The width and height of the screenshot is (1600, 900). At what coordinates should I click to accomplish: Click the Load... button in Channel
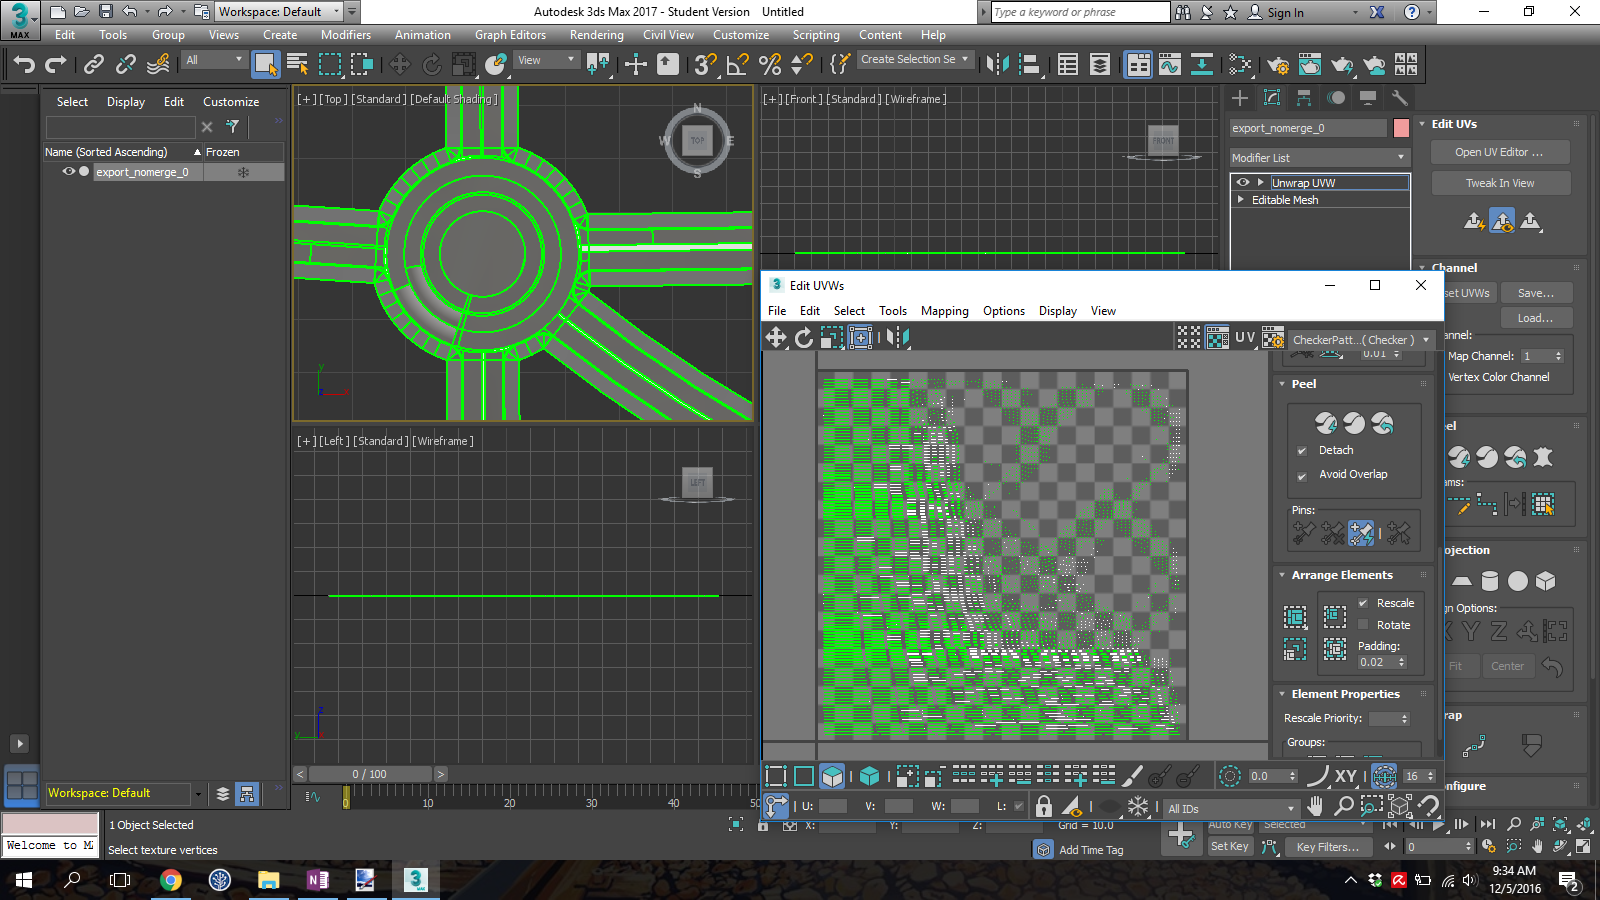click(1535, 318)
